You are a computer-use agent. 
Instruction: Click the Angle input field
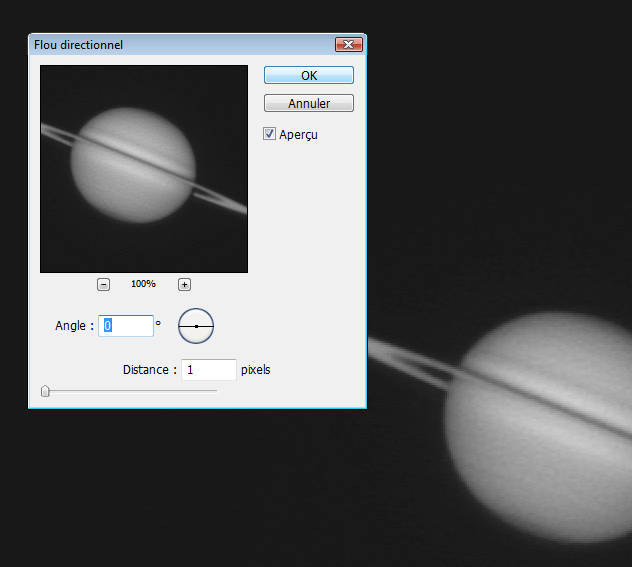(126, 326)
